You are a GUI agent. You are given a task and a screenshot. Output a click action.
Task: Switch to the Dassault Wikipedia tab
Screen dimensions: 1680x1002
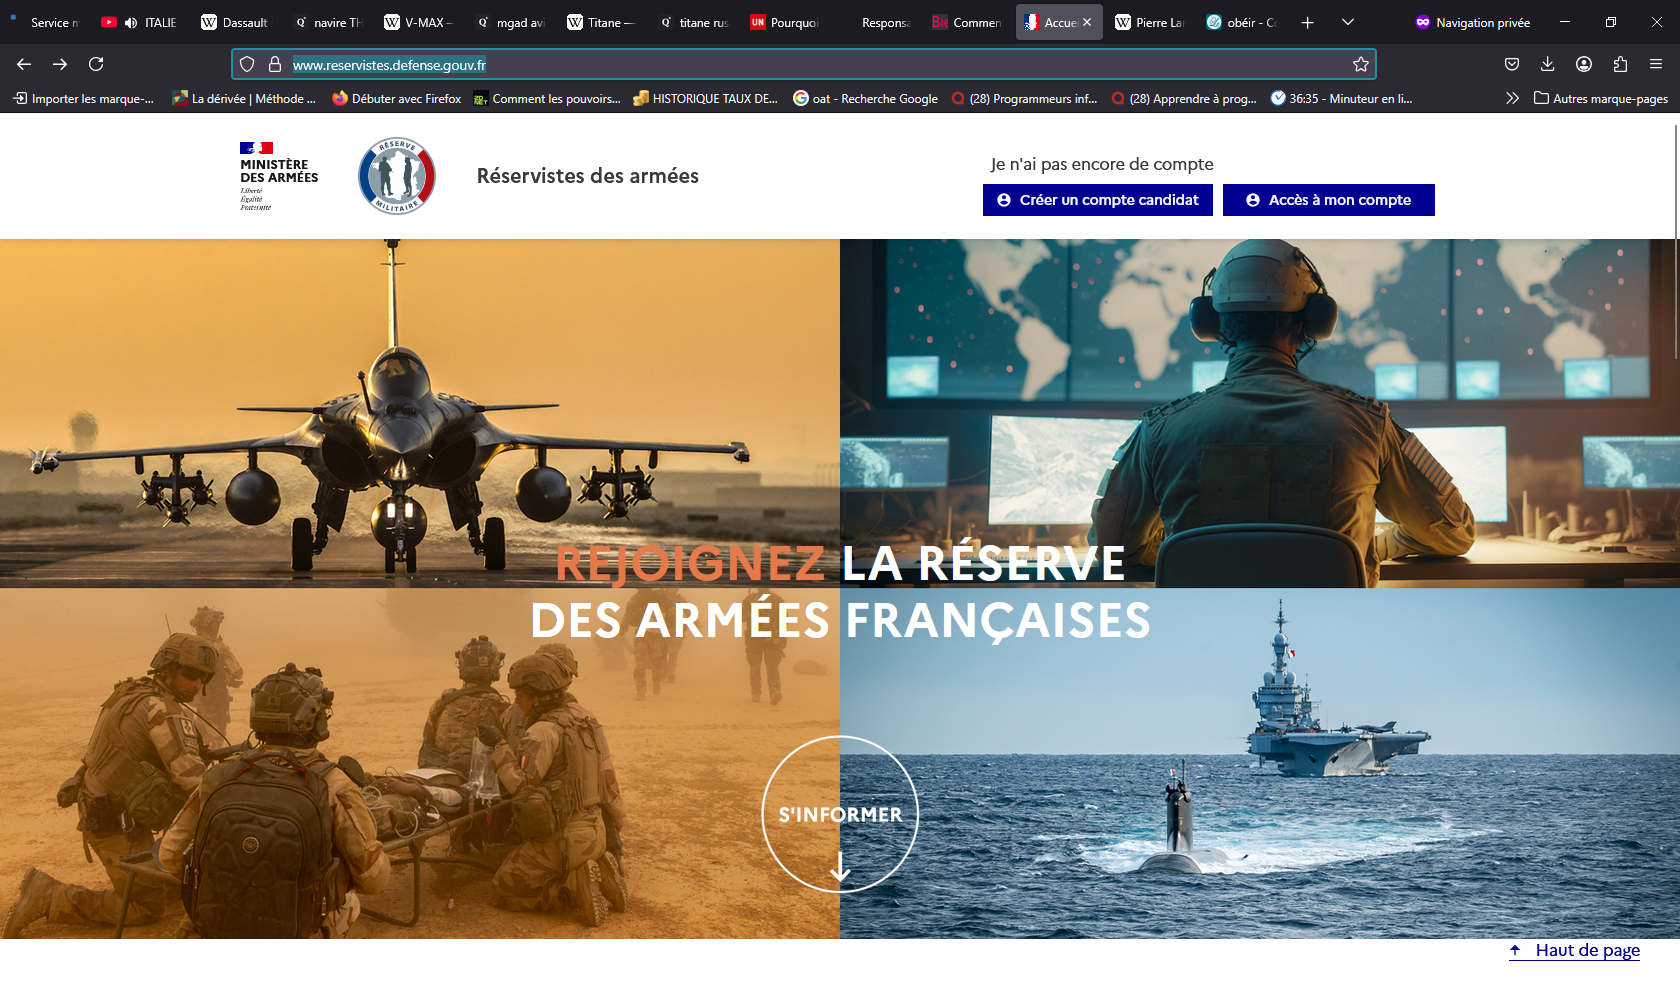point(235,22)
